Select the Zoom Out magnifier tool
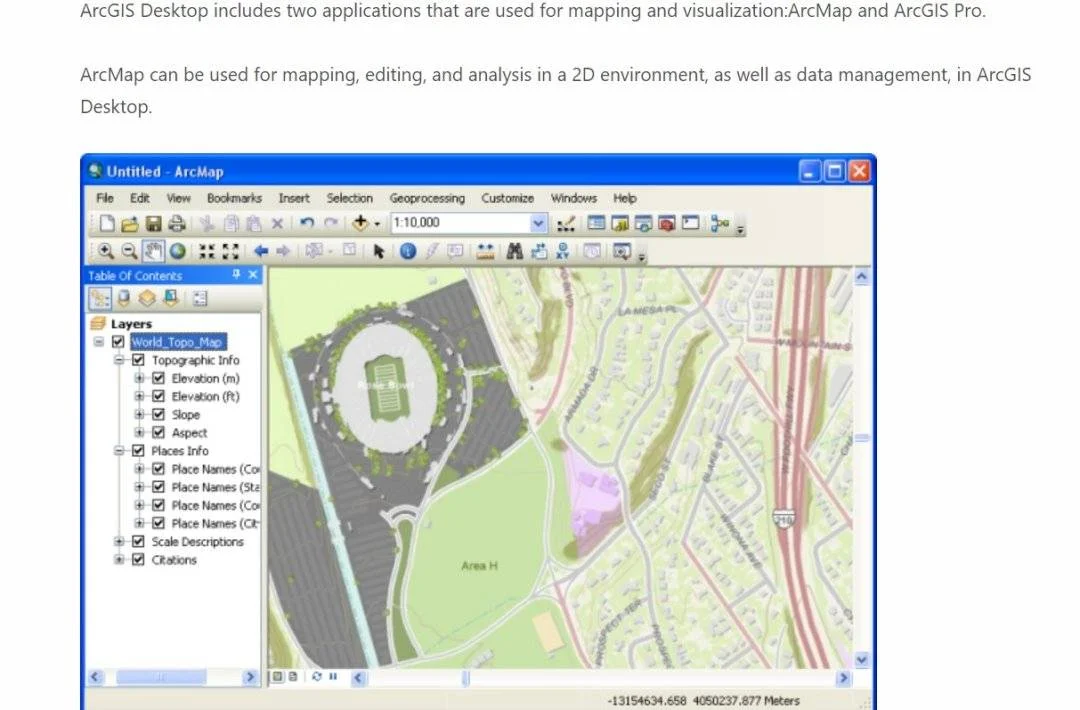 tap(129, 251)
